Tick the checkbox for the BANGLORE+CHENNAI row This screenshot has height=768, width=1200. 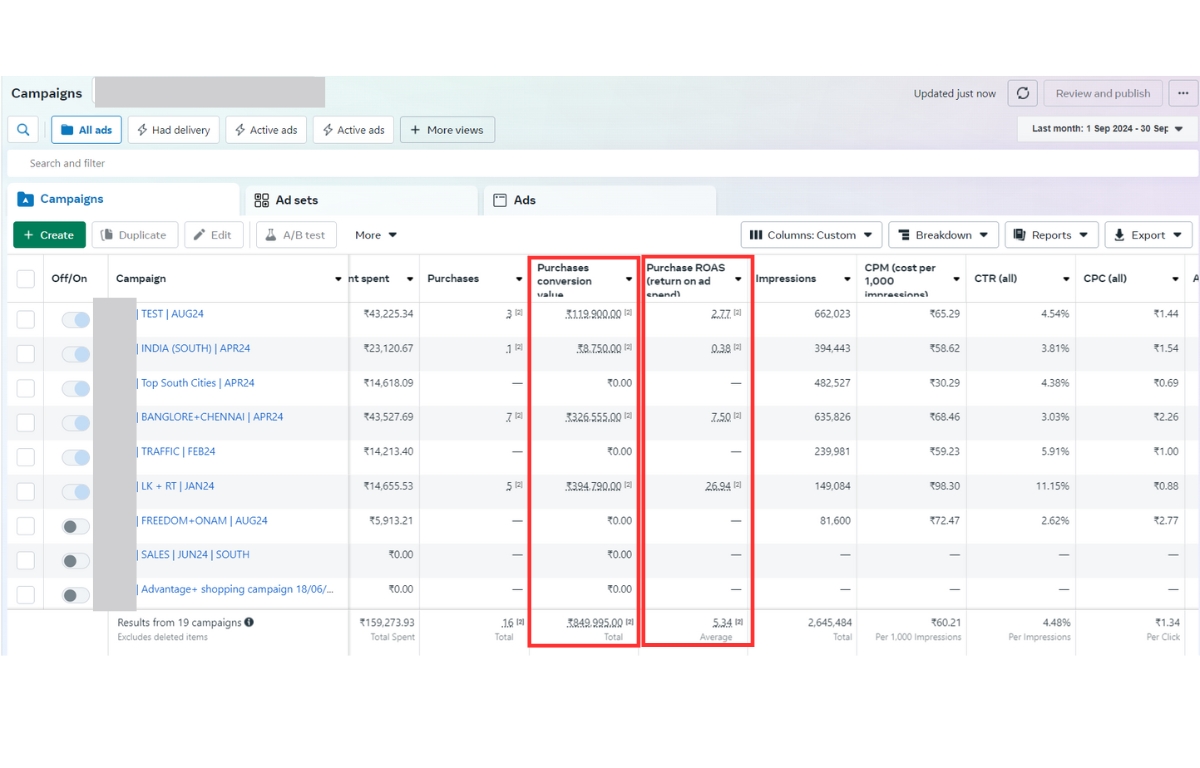26,423
